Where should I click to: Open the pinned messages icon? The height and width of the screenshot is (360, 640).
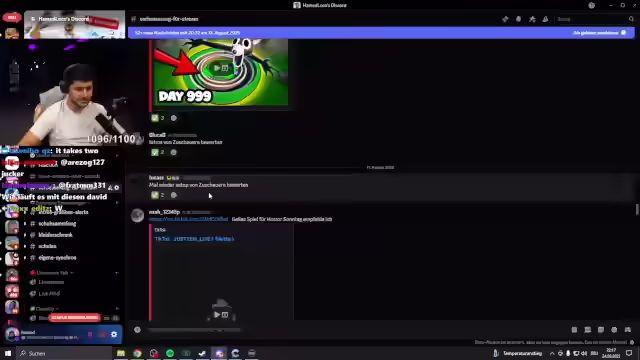(x=532, y=19)
